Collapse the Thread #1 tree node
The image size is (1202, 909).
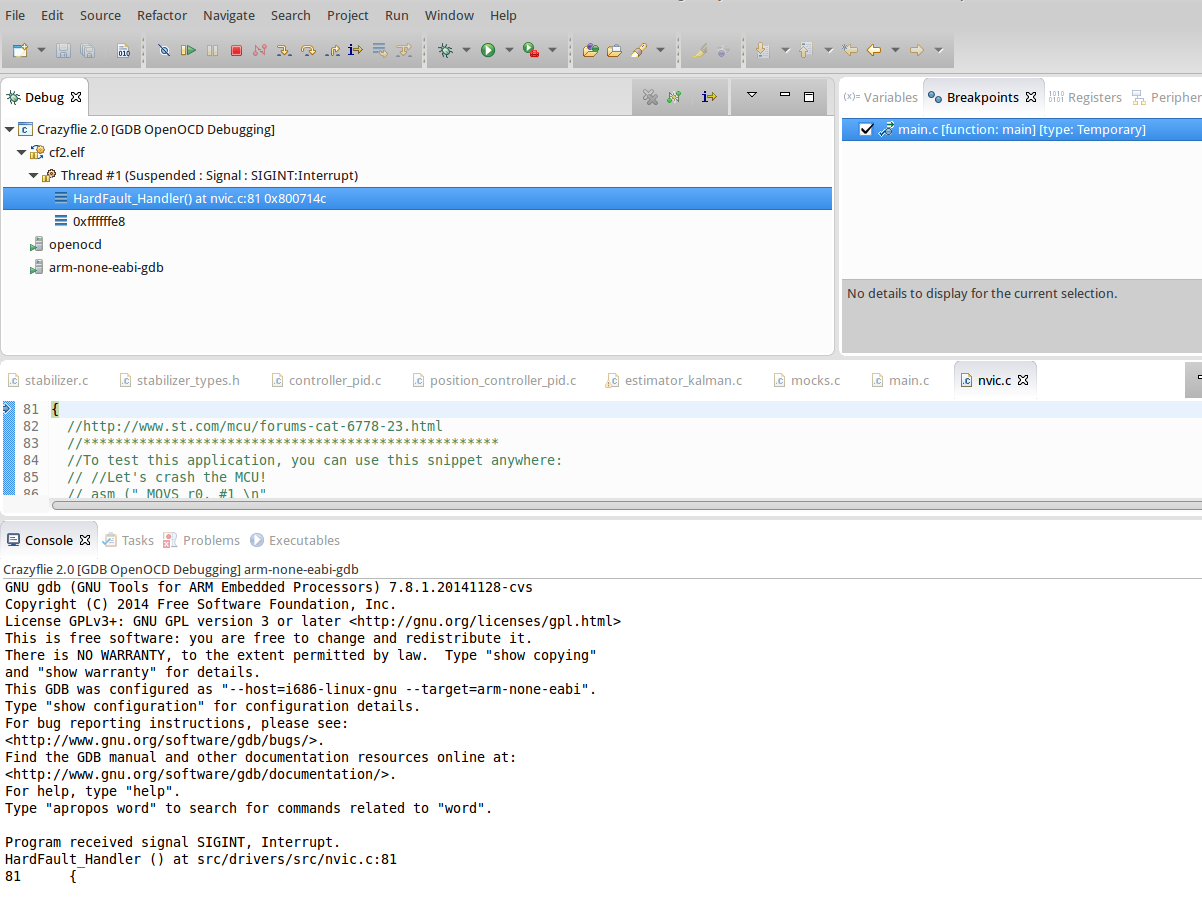point(34,176)
